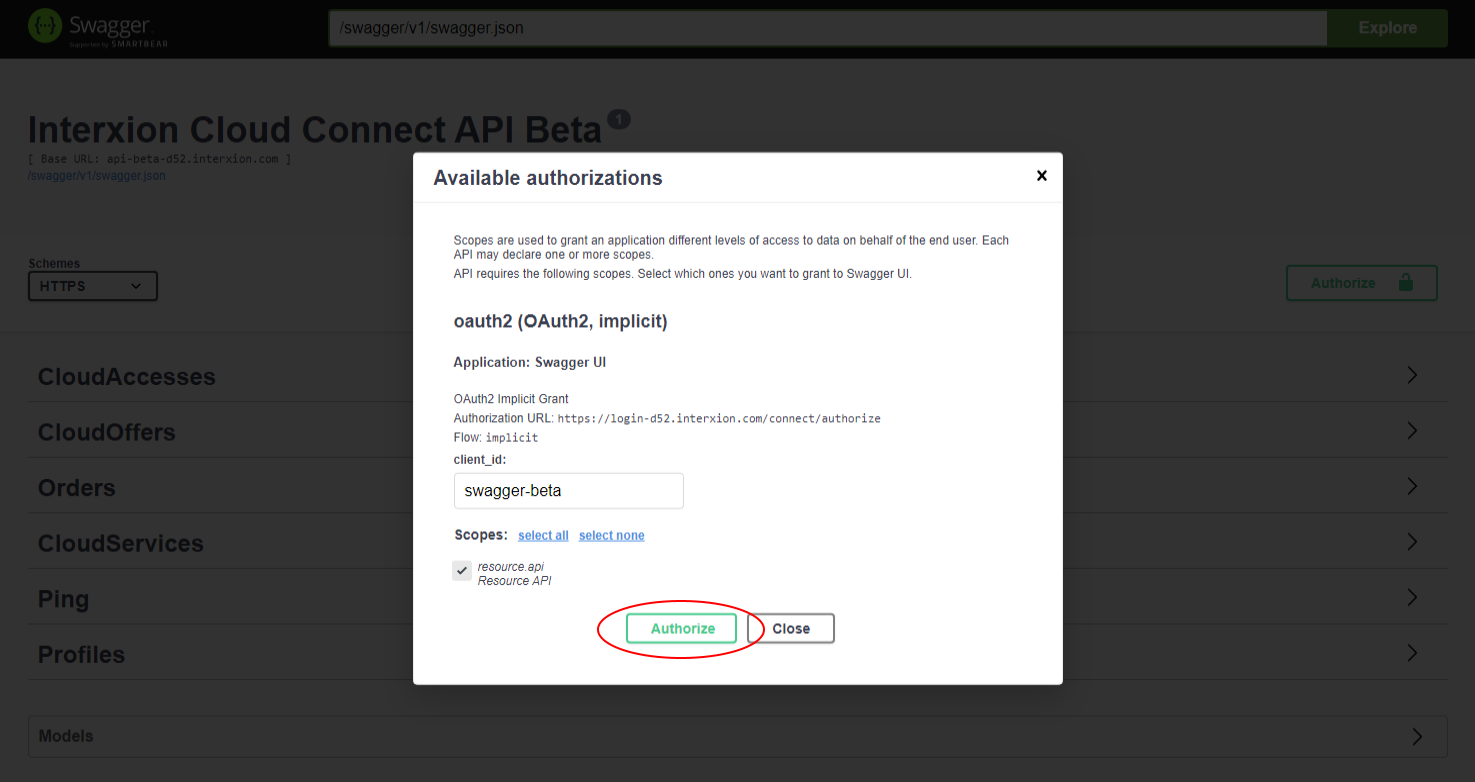This screenshot has height=782, width=1475.
Task: Click the Ping section title
Action: point(64,599)
